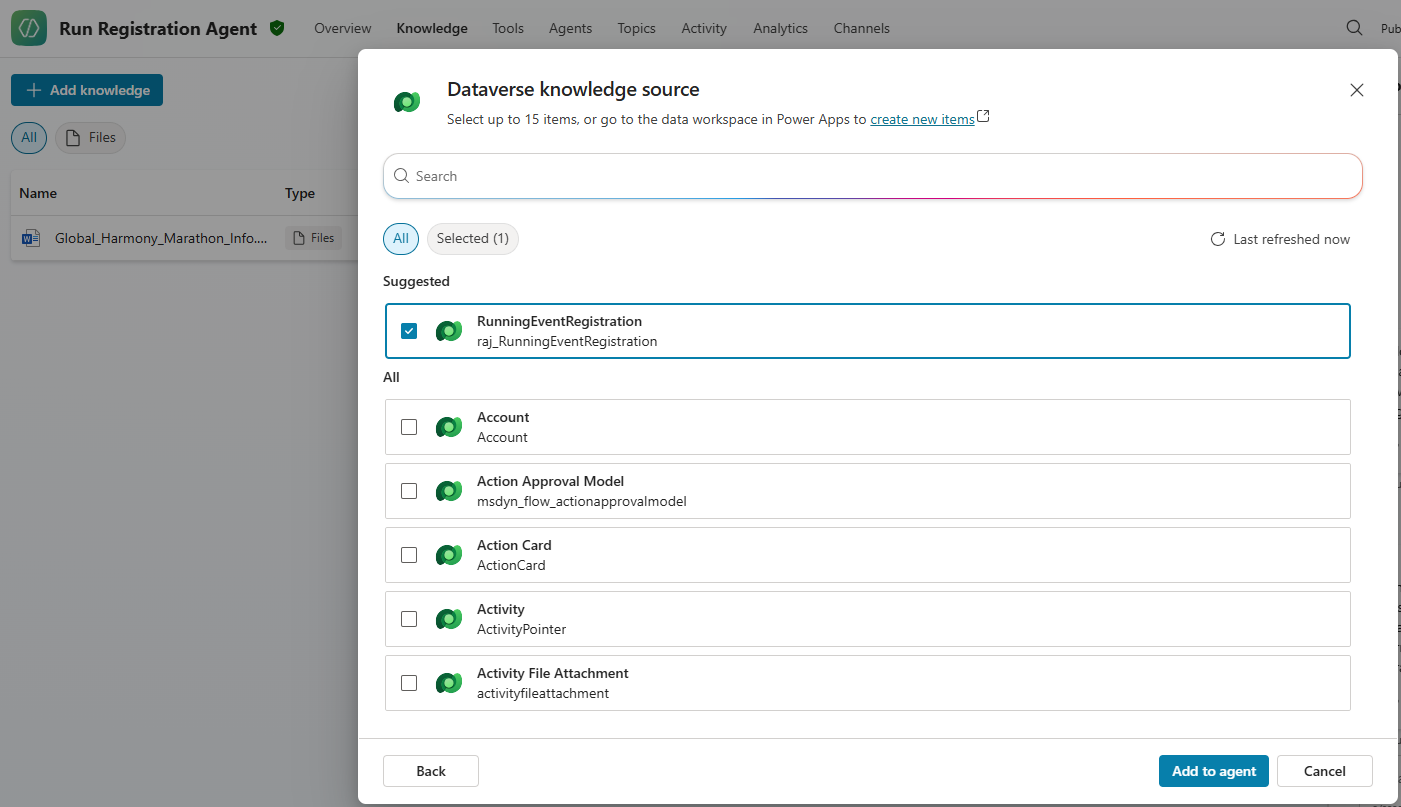The image size is (1401, 807).
Task: Uncheck the RunningEventRegistration checkbox
Action: (x=409, y=331)
